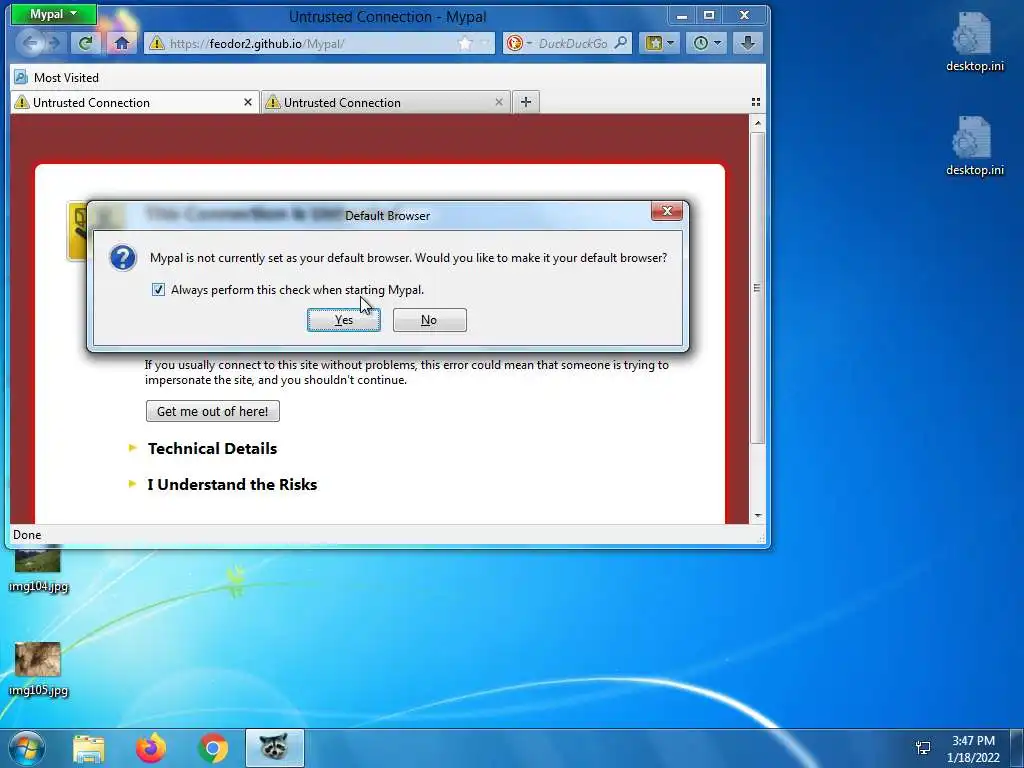Expand I Understand the Risks section
This screenshot has width=1024, height=768.
[x=232, y=485]
